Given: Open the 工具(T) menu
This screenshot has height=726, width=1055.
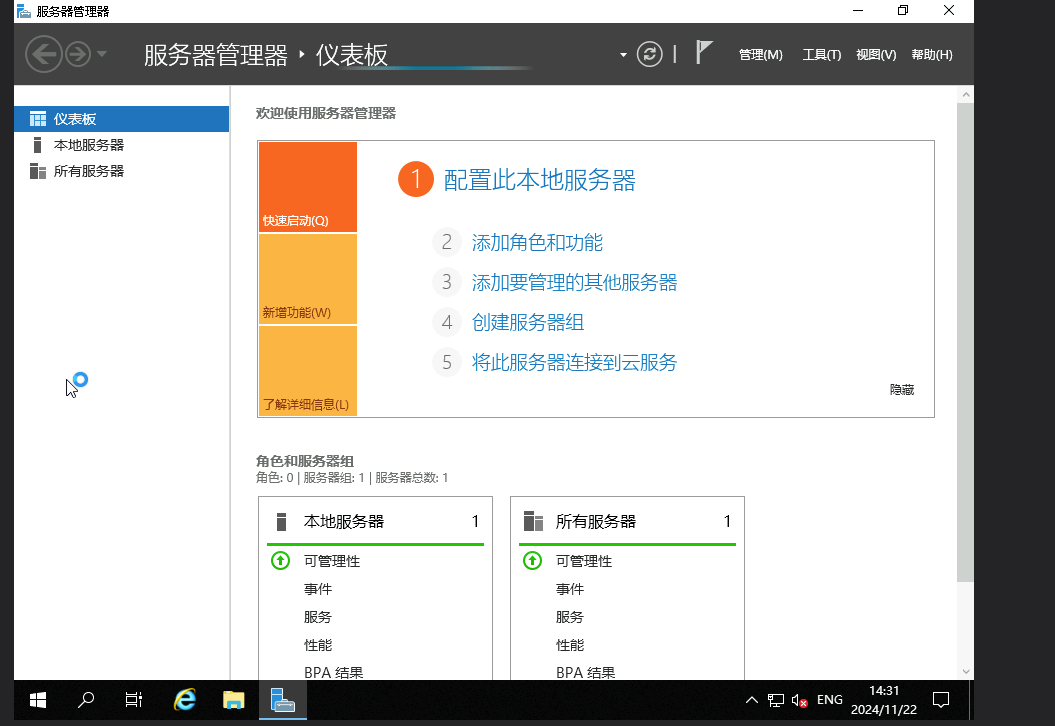Looking at the screenshot, I should [x=821, y=55].
